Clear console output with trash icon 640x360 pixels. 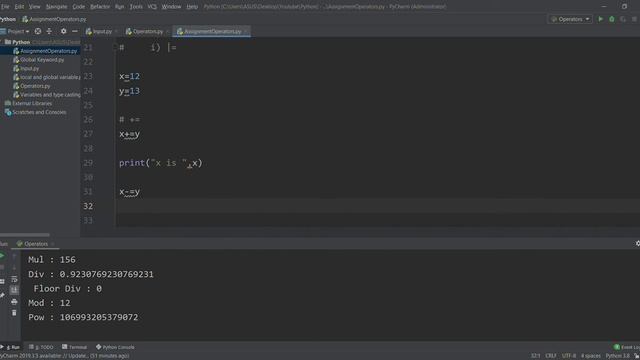pos(14,313)
